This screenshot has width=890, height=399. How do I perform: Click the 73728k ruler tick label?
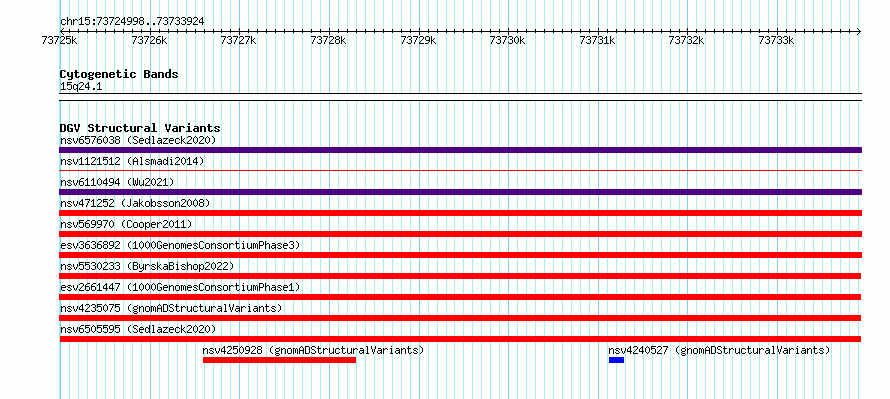pos(329,40)
